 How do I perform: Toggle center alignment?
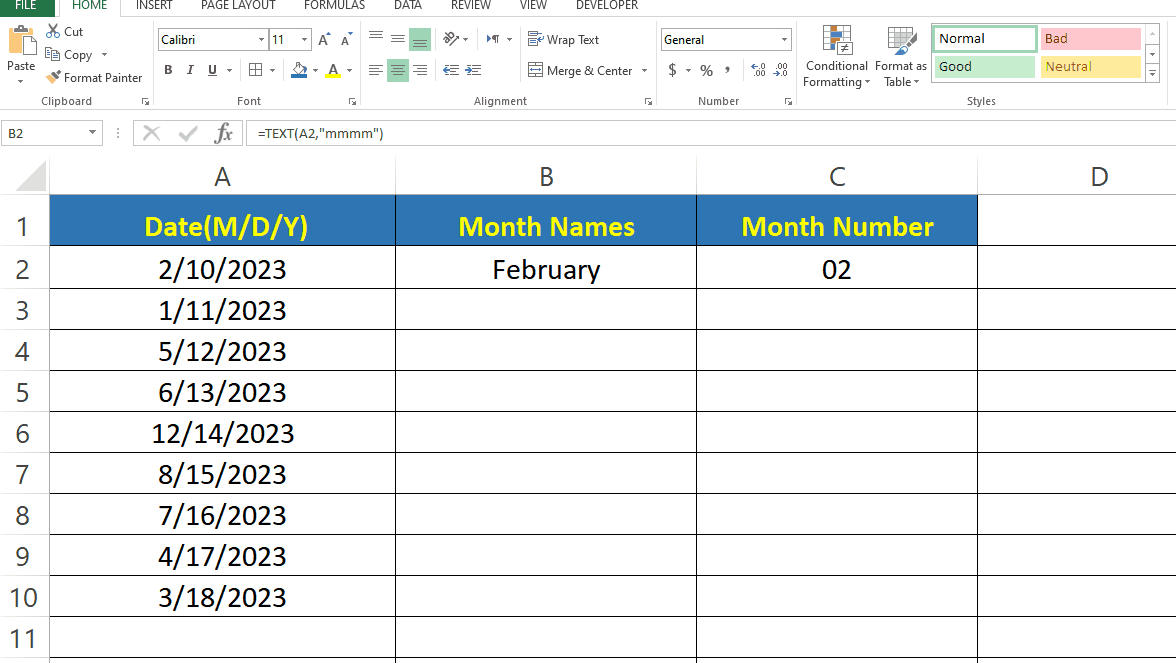(x=398, y=70)
